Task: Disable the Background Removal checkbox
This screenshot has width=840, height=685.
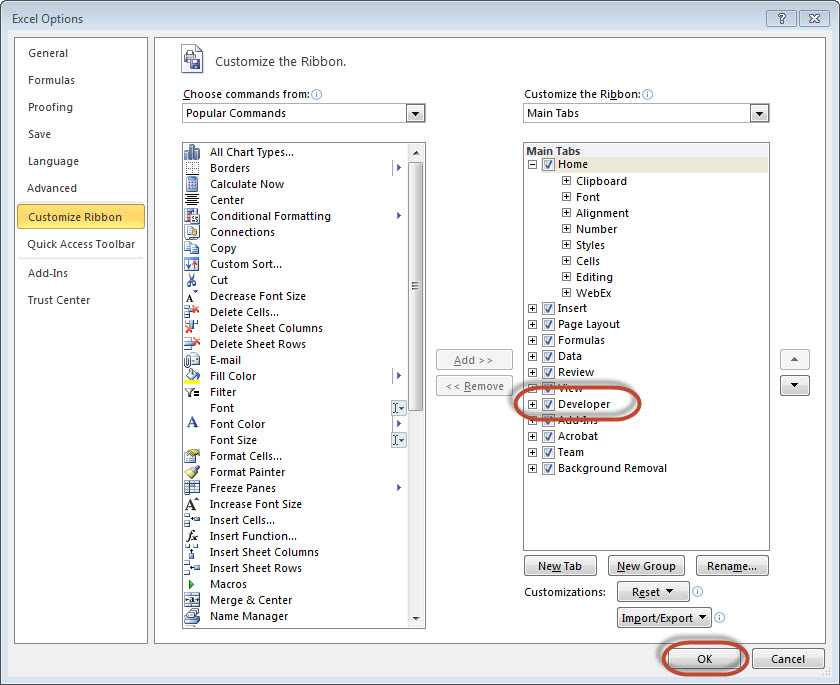Action: tap(548, 468)
